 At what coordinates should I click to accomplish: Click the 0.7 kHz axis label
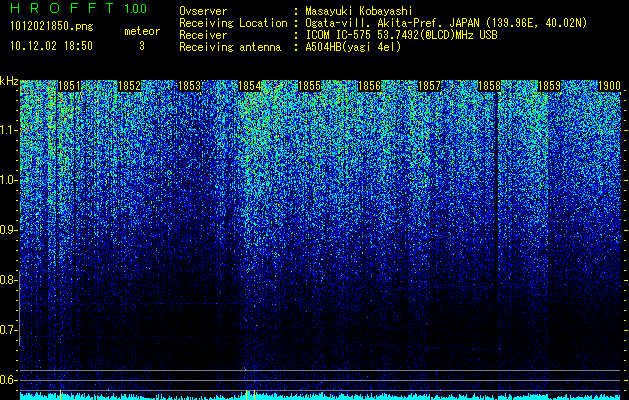click(9, 330)
